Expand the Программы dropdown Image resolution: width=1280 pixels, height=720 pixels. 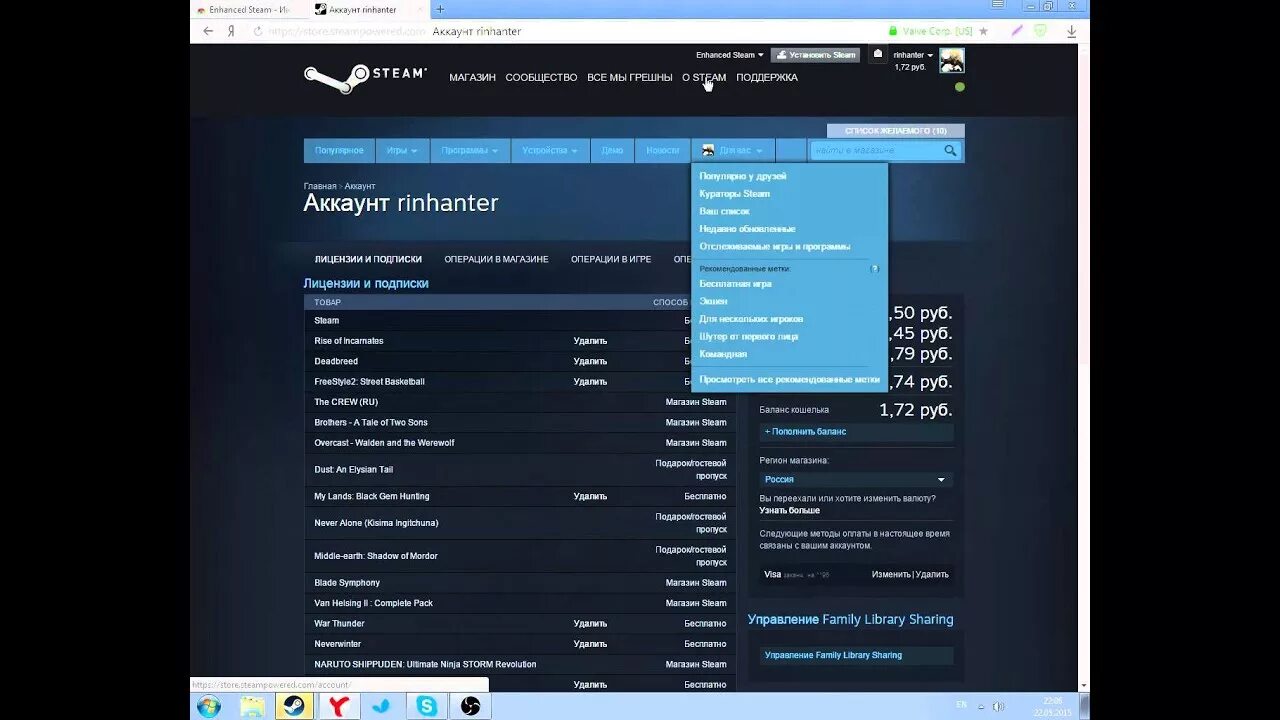(470, 151)
